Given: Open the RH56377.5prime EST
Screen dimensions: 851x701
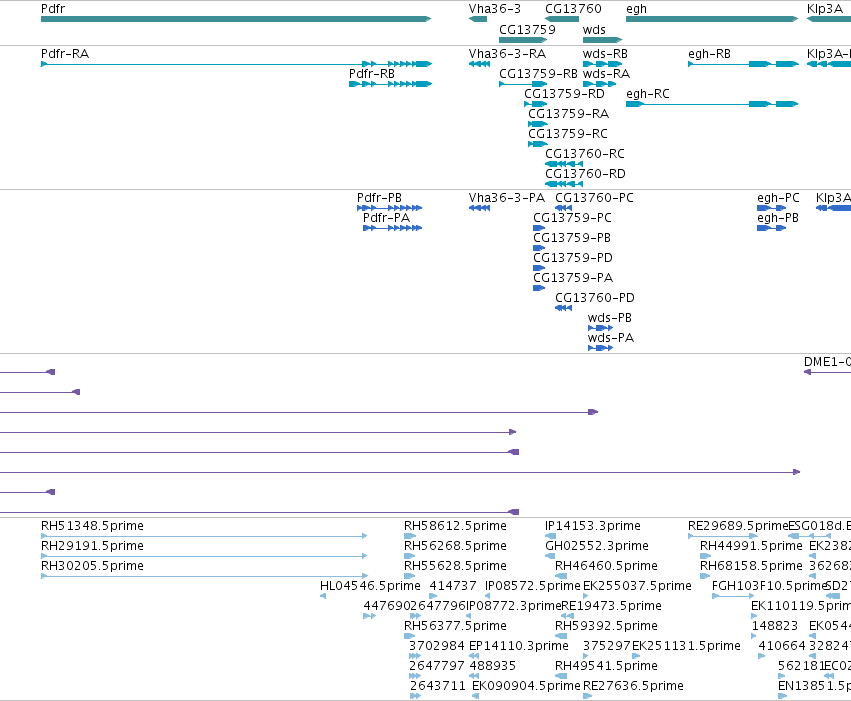Looking at the screenshot, I should click(410, 636).
